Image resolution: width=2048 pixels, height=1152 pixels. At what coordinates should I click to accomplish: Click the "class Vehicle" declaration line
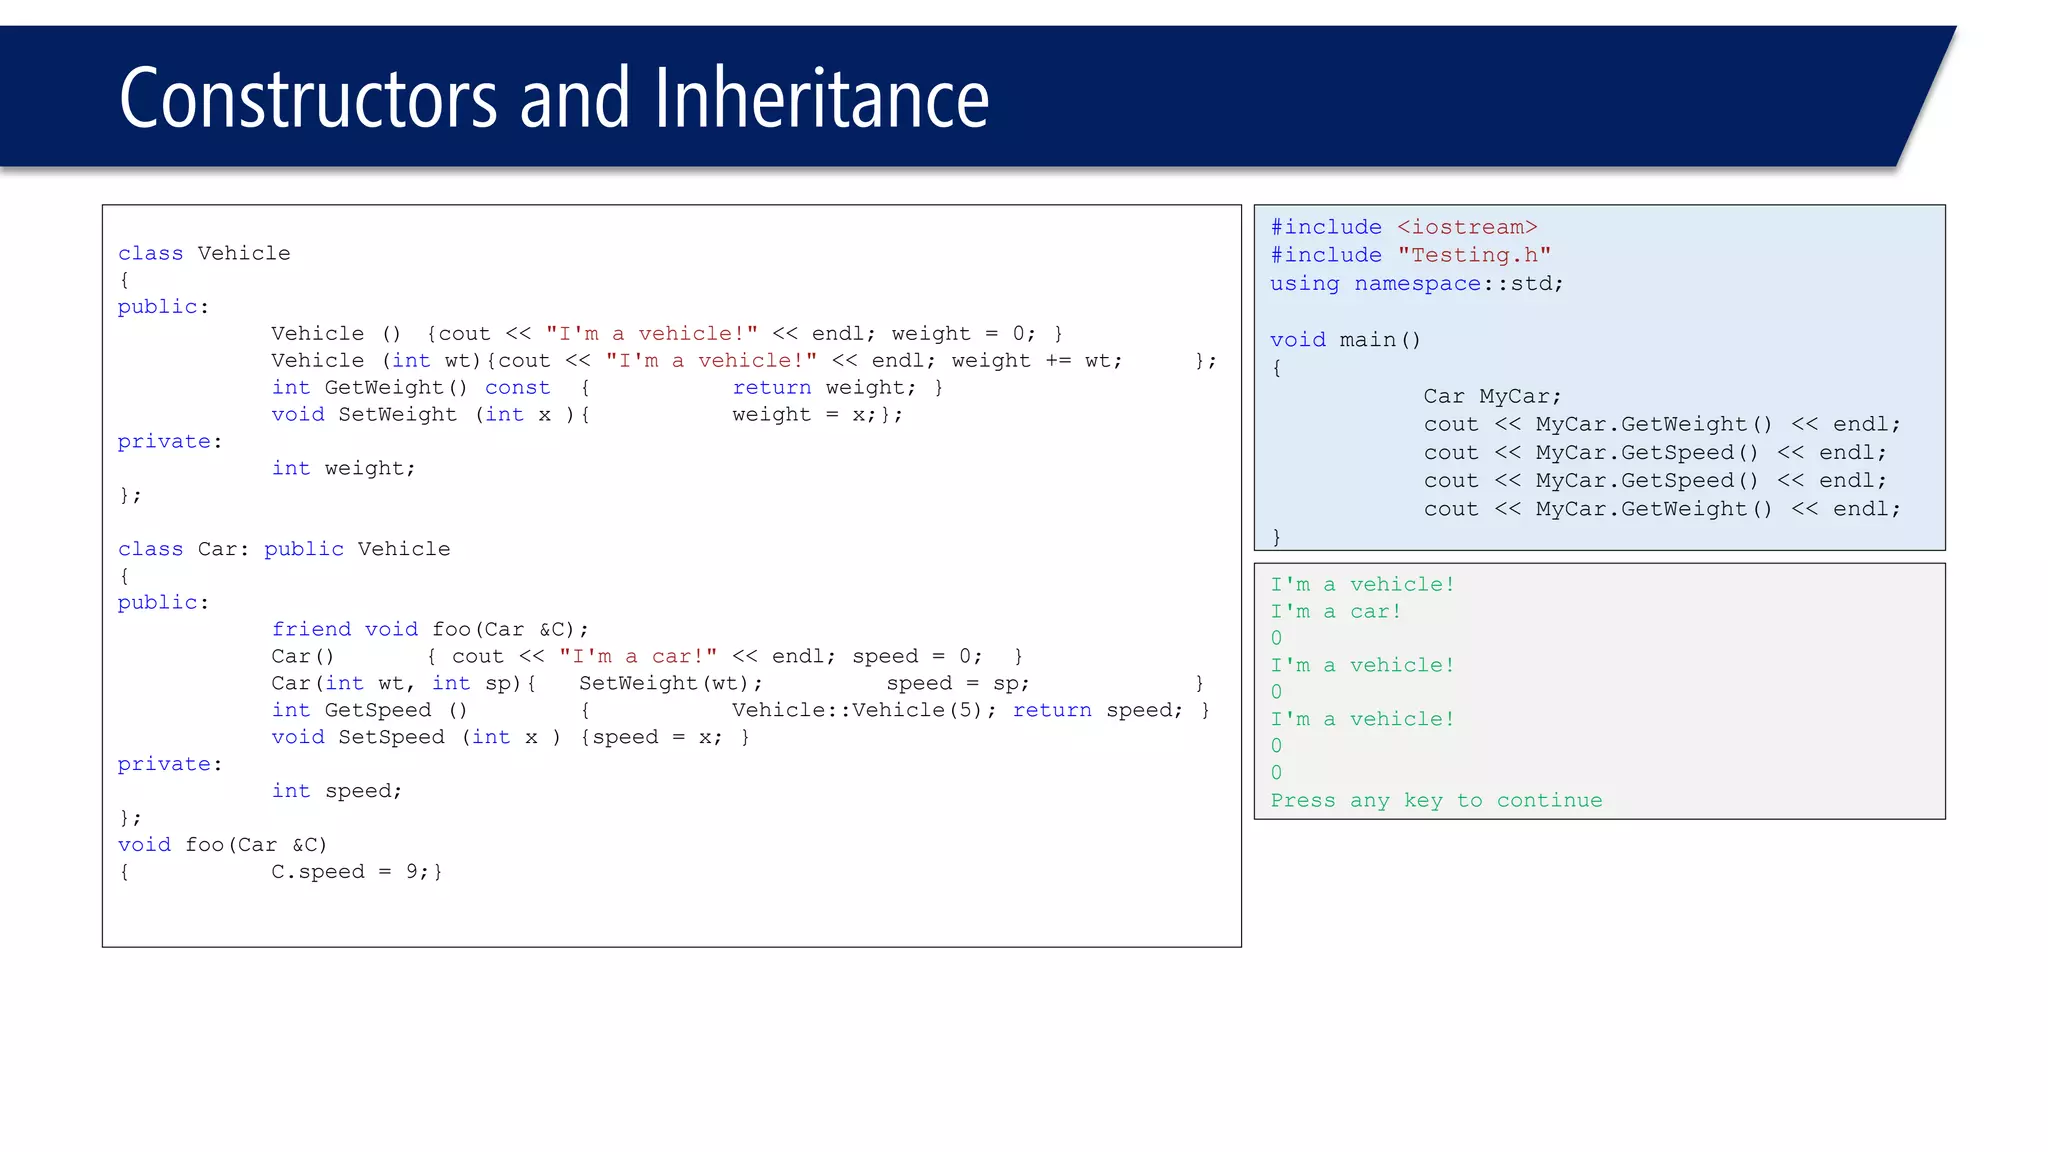(x=204, y=253)
